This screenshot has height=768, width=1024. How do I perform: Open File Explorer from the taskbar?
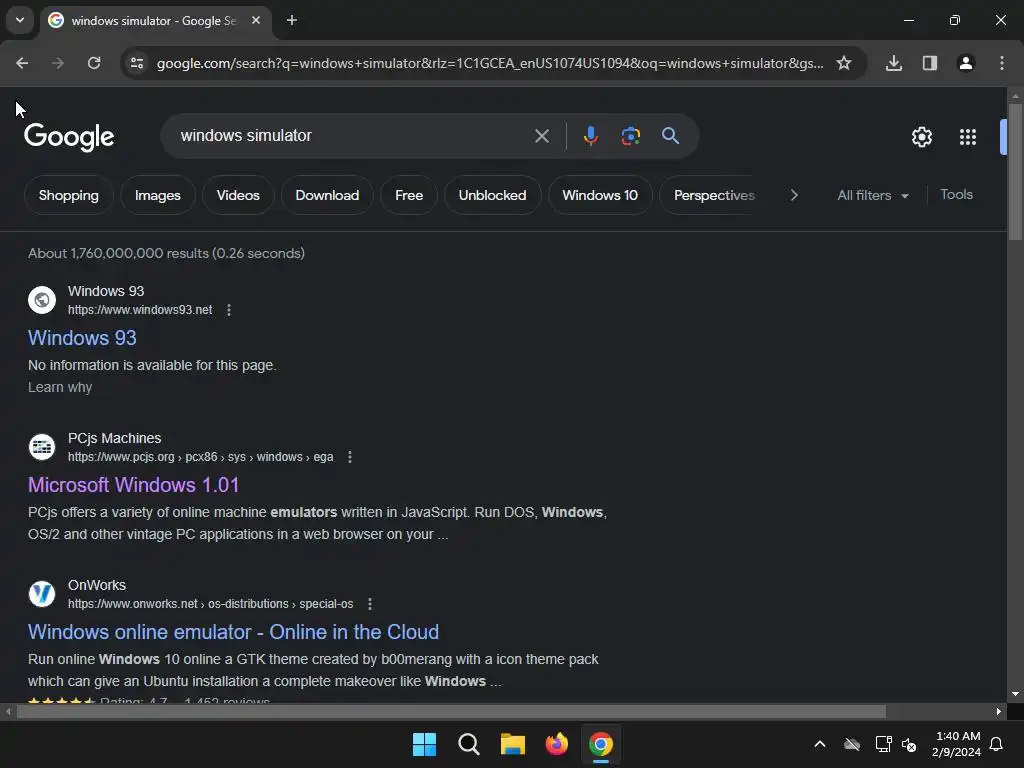(x=513, y=744)
